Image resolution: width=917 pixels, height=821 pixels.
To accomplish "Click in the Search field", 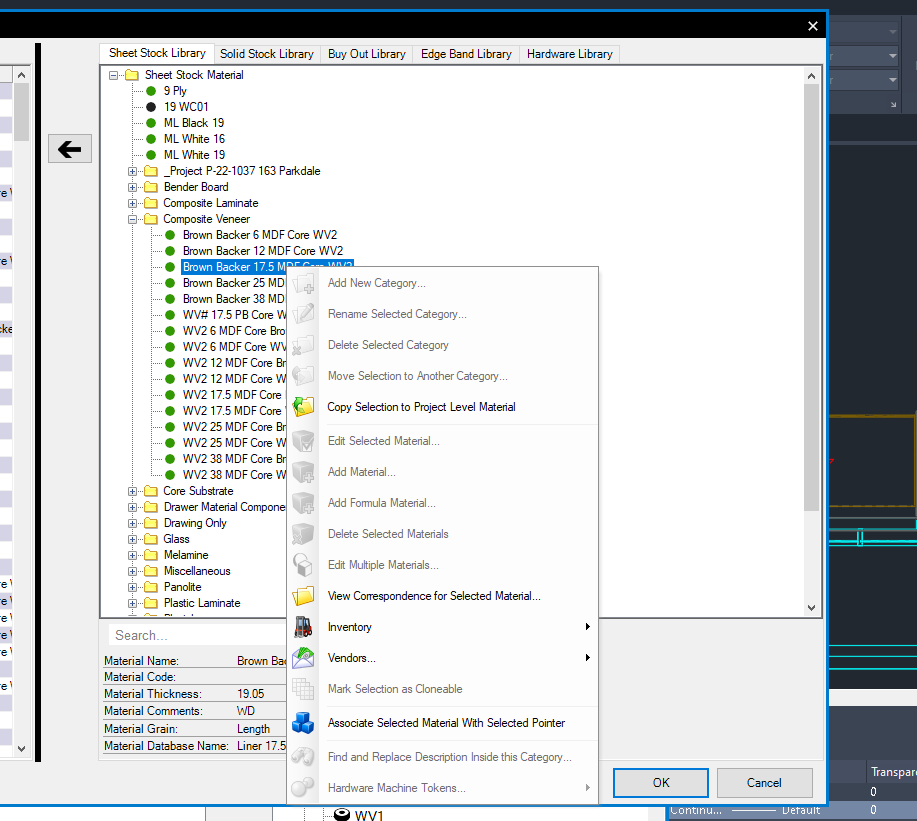I will pos(198,635).
